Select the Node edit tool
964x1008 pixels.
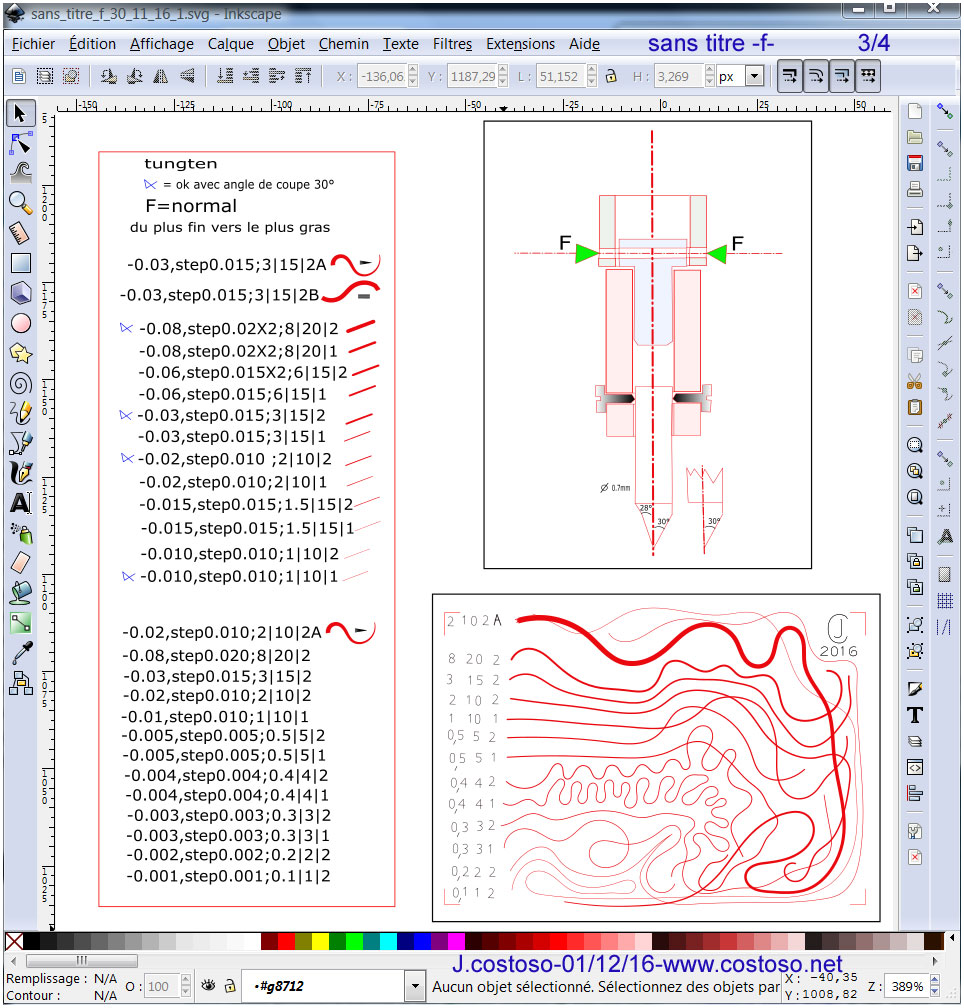tap(20, 143)
